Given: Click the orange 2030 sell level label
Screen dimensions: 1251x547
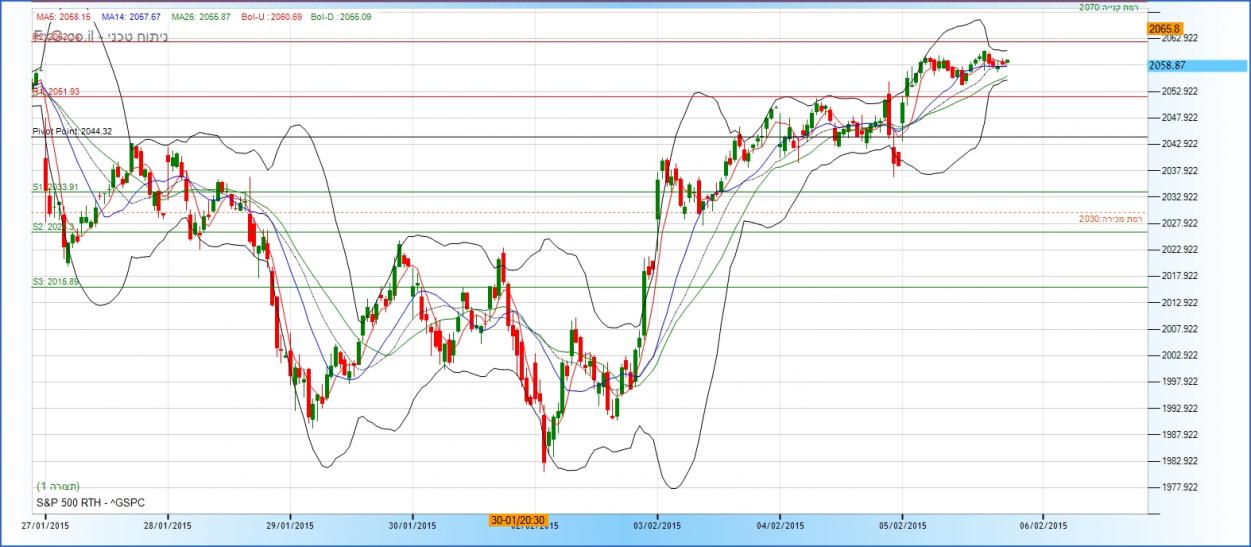Looking at the screenshot, I should click(1110, 218).
